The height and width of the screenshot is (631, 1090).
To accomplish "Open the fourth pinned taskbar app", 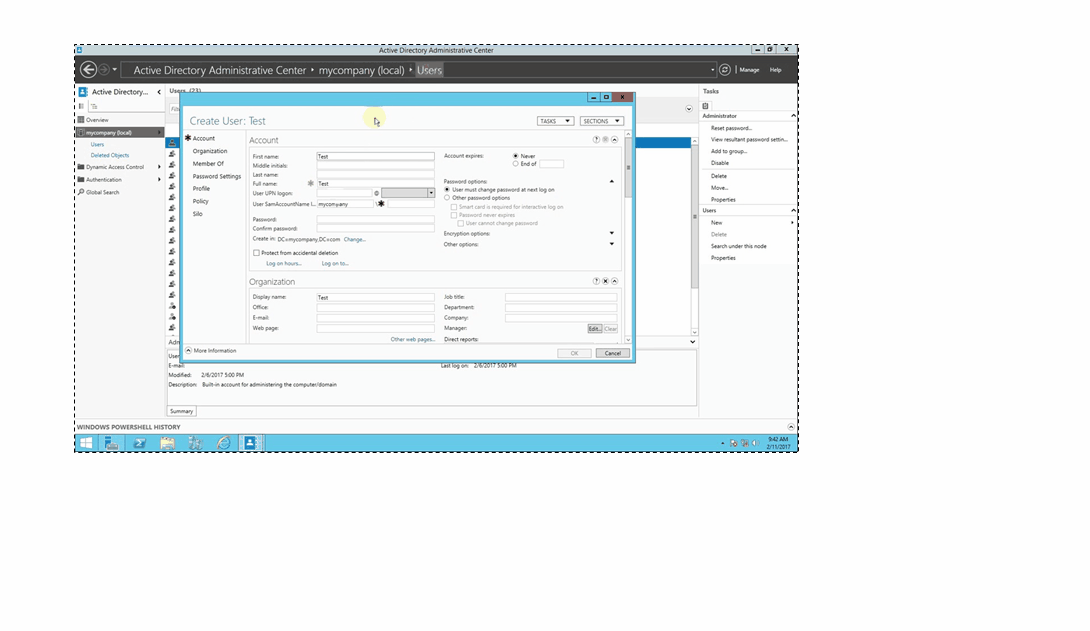I will pos(195,443).
